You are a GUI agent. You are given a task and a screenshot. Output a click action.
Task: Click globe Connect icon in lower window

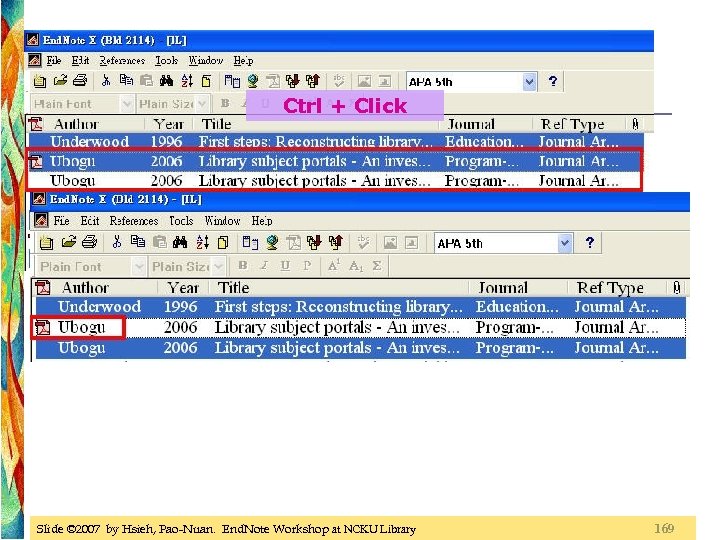(x=272, y=242)
